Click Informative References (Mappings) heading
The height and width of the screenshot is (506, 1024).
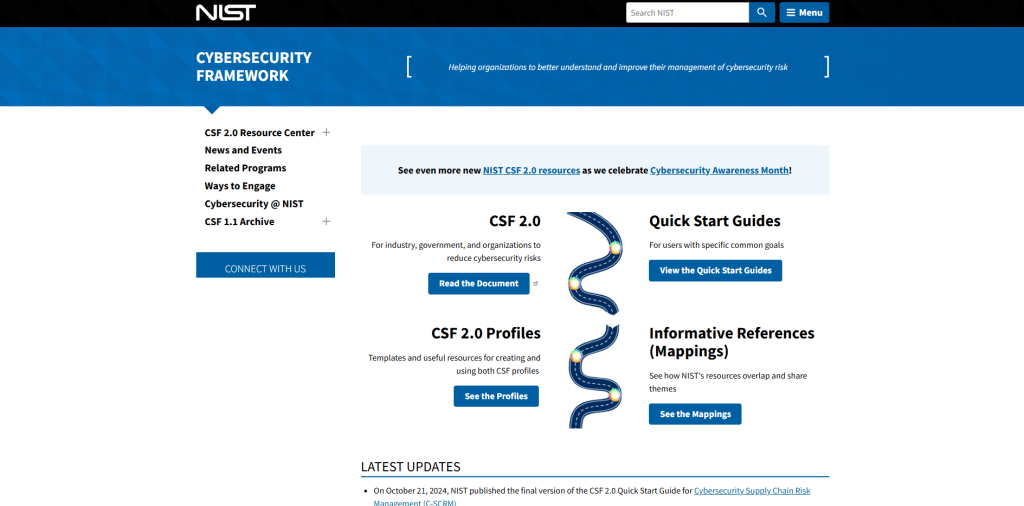tap(731, 342)
